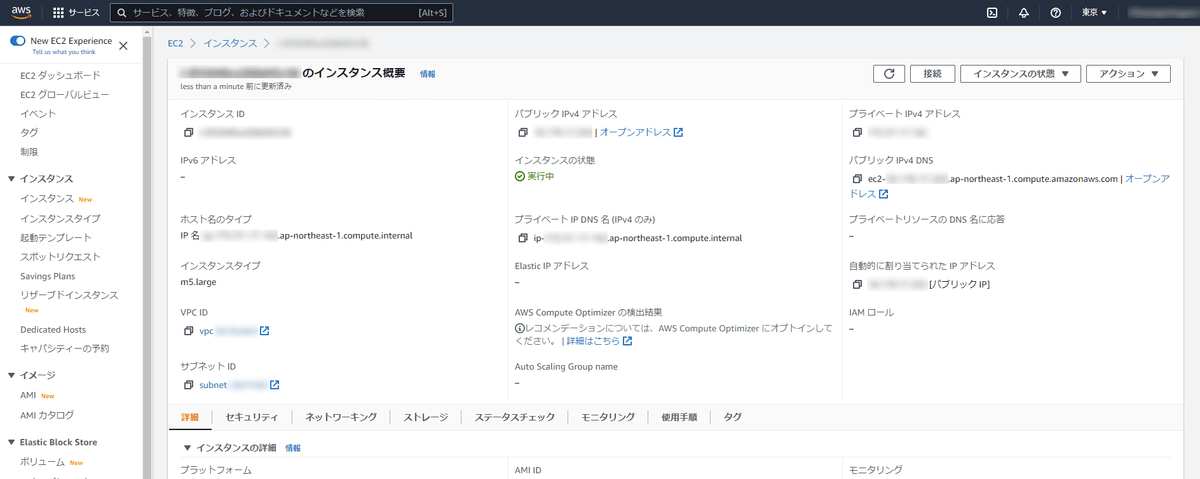Close the New EC2 Experience banner
Screen dimensions: 1200x479
click(123, 45)
